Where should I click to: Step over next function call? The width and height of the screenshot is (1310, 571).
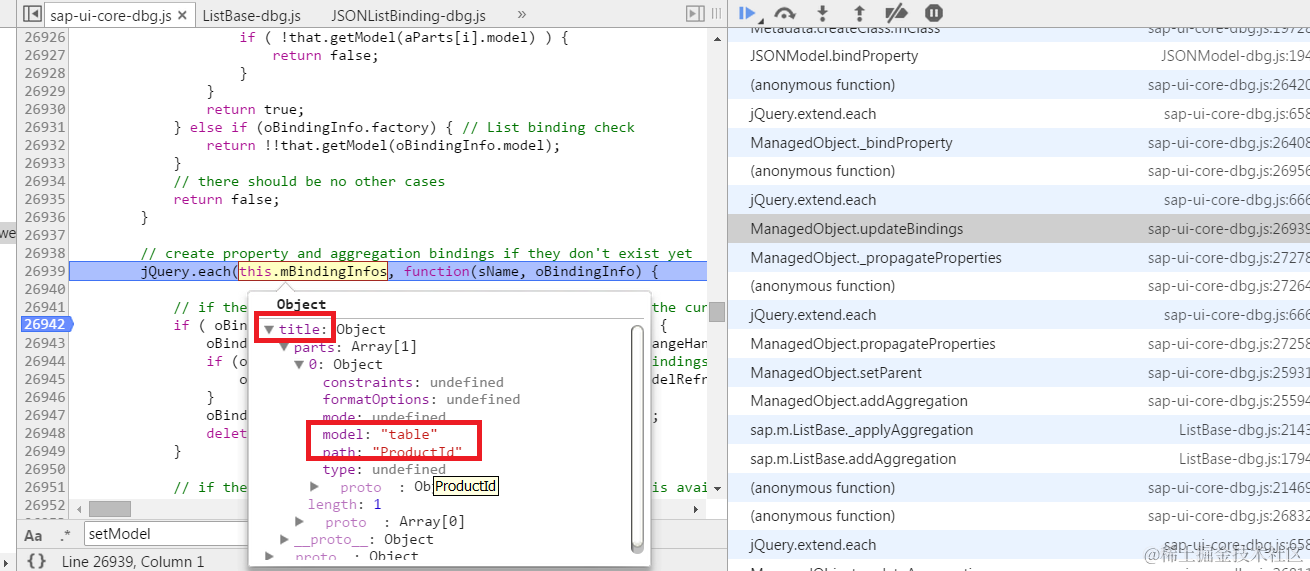coord(785,13)
